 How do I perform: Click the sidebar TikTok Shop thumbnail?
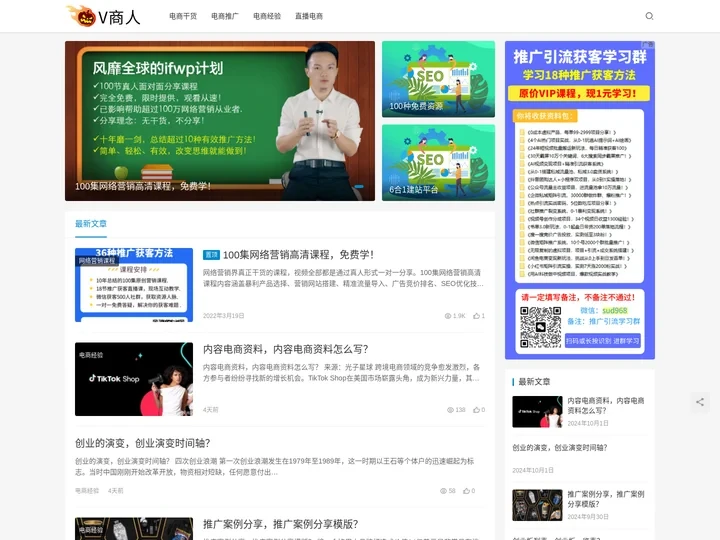[537, 412]
